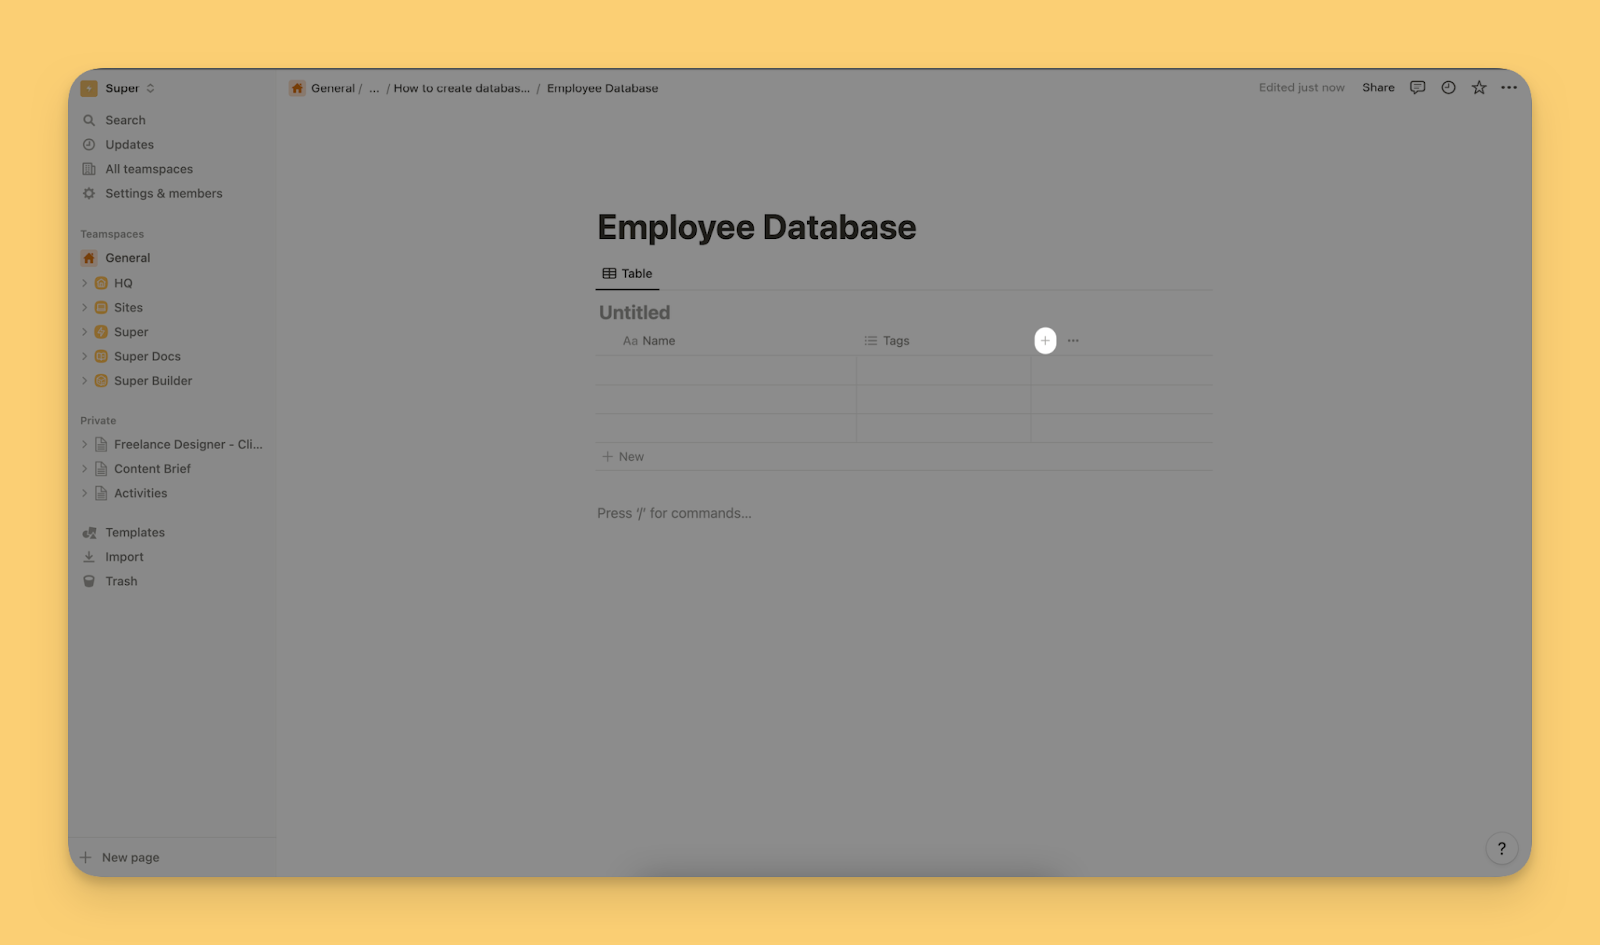
Task: Go to 'How to create databas...' breadcrumb
Action: click(462, 88)
